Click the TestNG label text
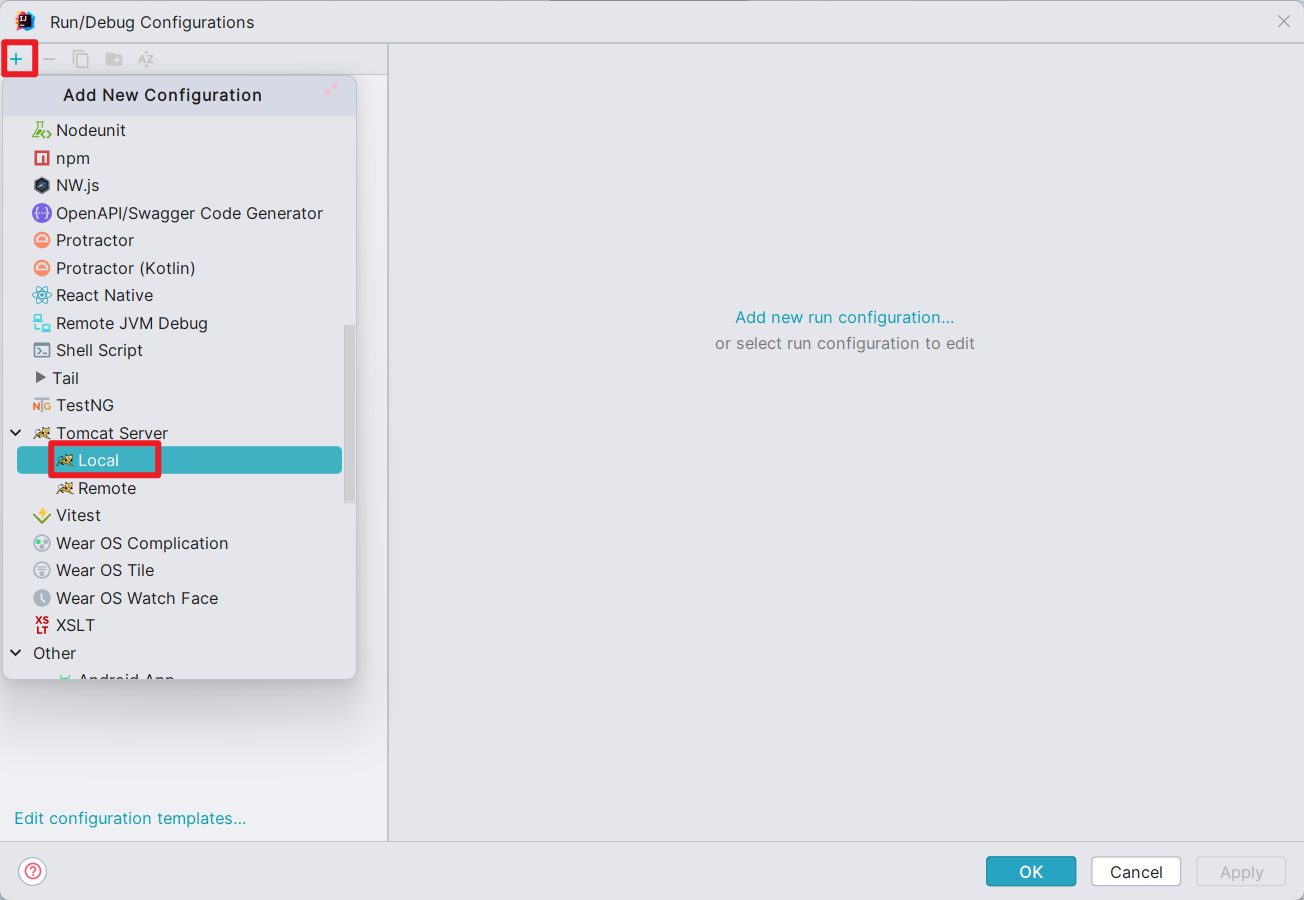Viewport: 1304px width, 900px height. click(85, 405)
